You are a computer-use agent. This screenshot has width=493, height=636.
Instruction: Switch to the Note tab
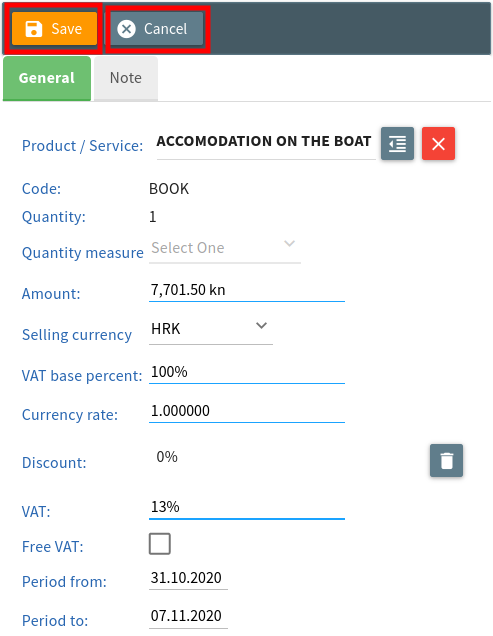pos(126,78)
